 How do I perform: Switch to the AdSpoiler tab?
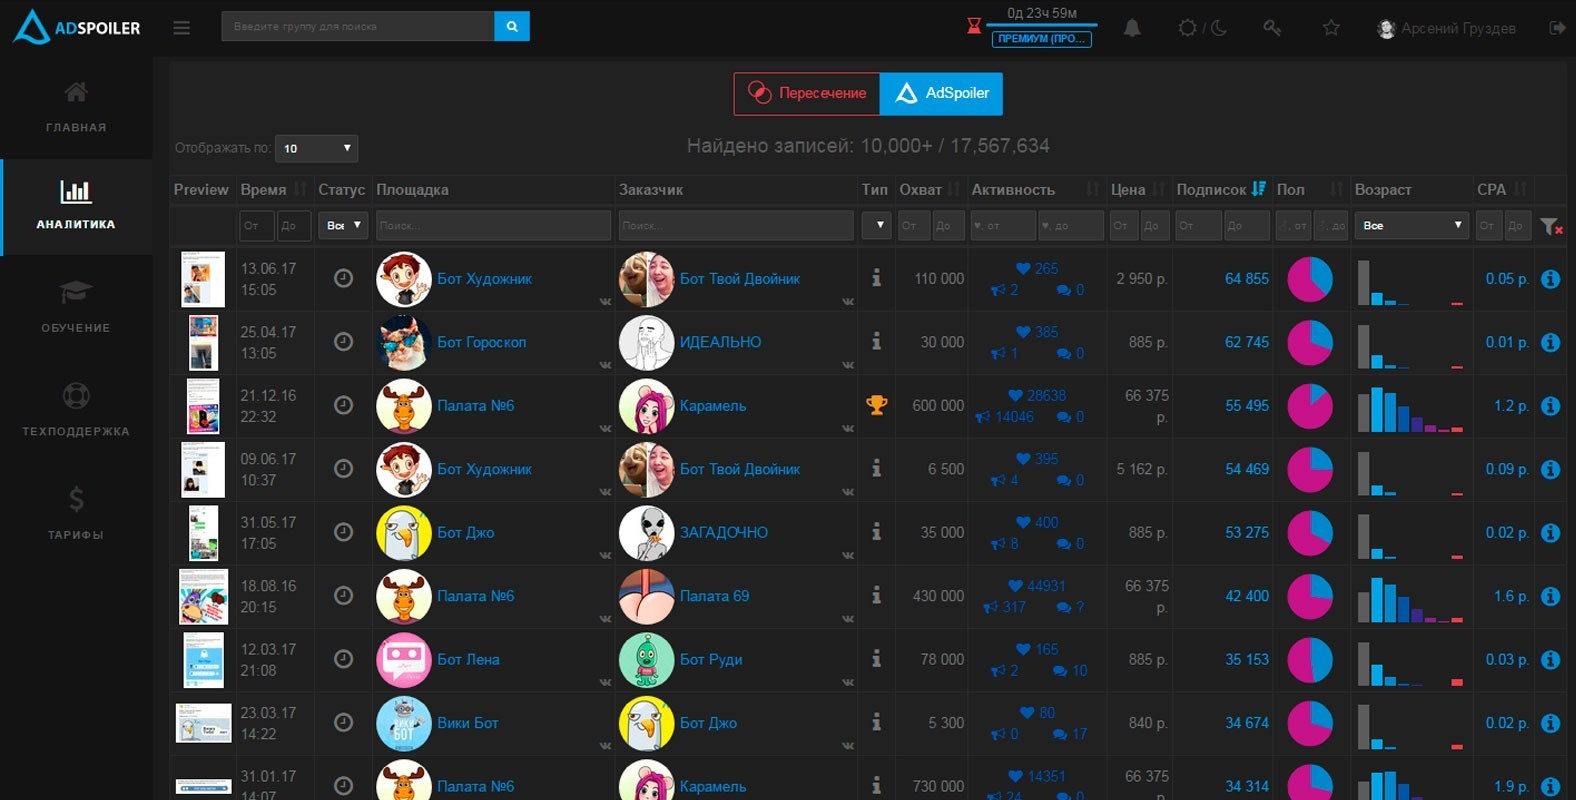click(941, 94)
